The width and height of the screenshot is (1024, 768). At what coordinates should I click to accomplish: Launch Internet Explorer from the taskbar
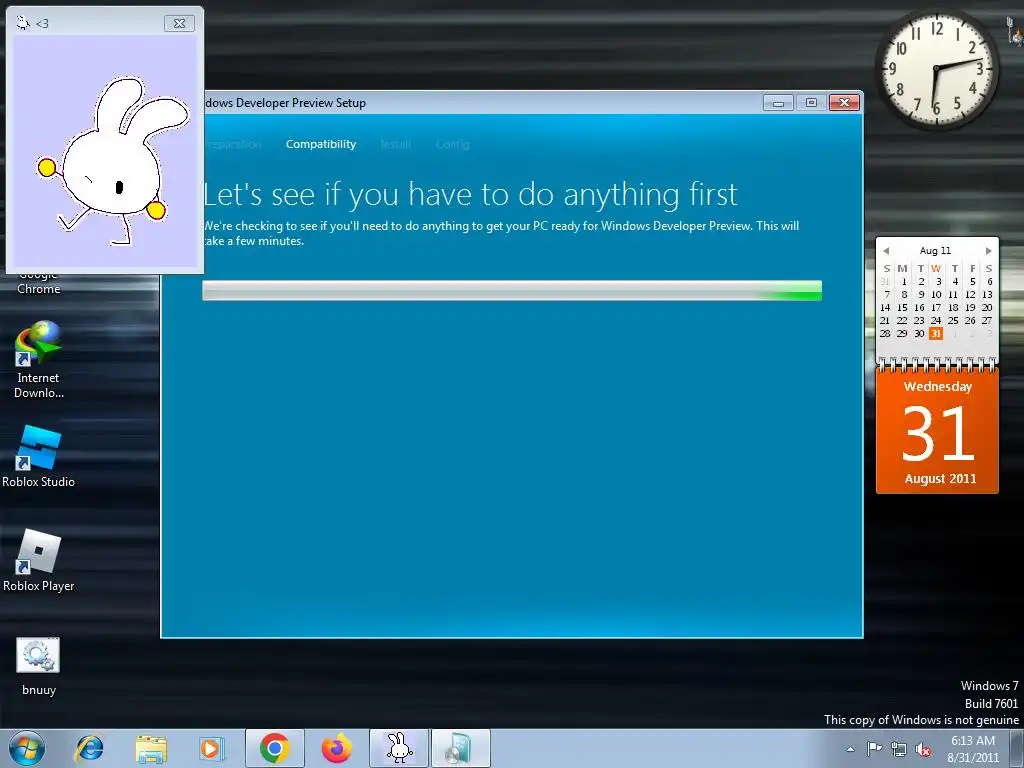(89, 748)
